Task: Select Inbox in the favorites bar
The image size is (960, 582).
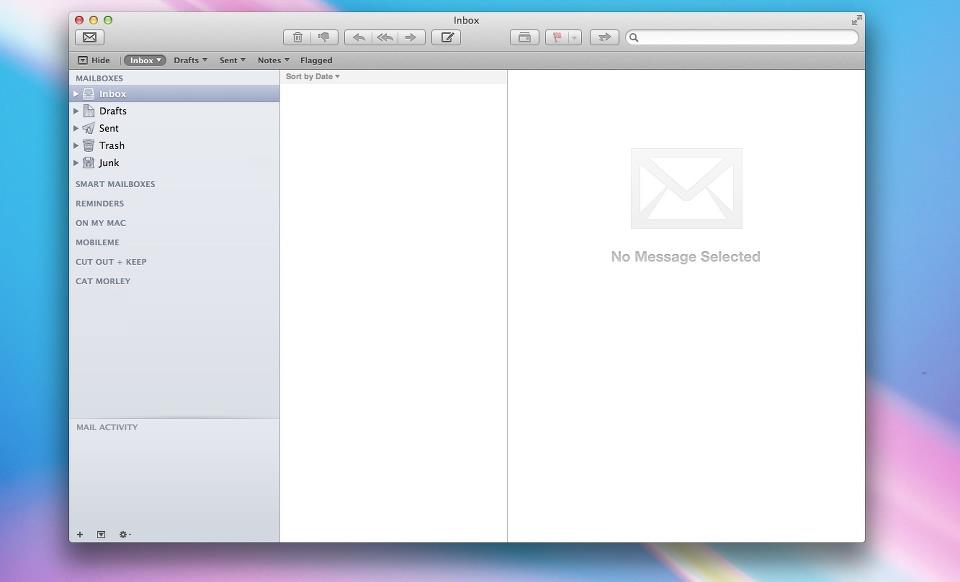Action: (x=144, y=60)
